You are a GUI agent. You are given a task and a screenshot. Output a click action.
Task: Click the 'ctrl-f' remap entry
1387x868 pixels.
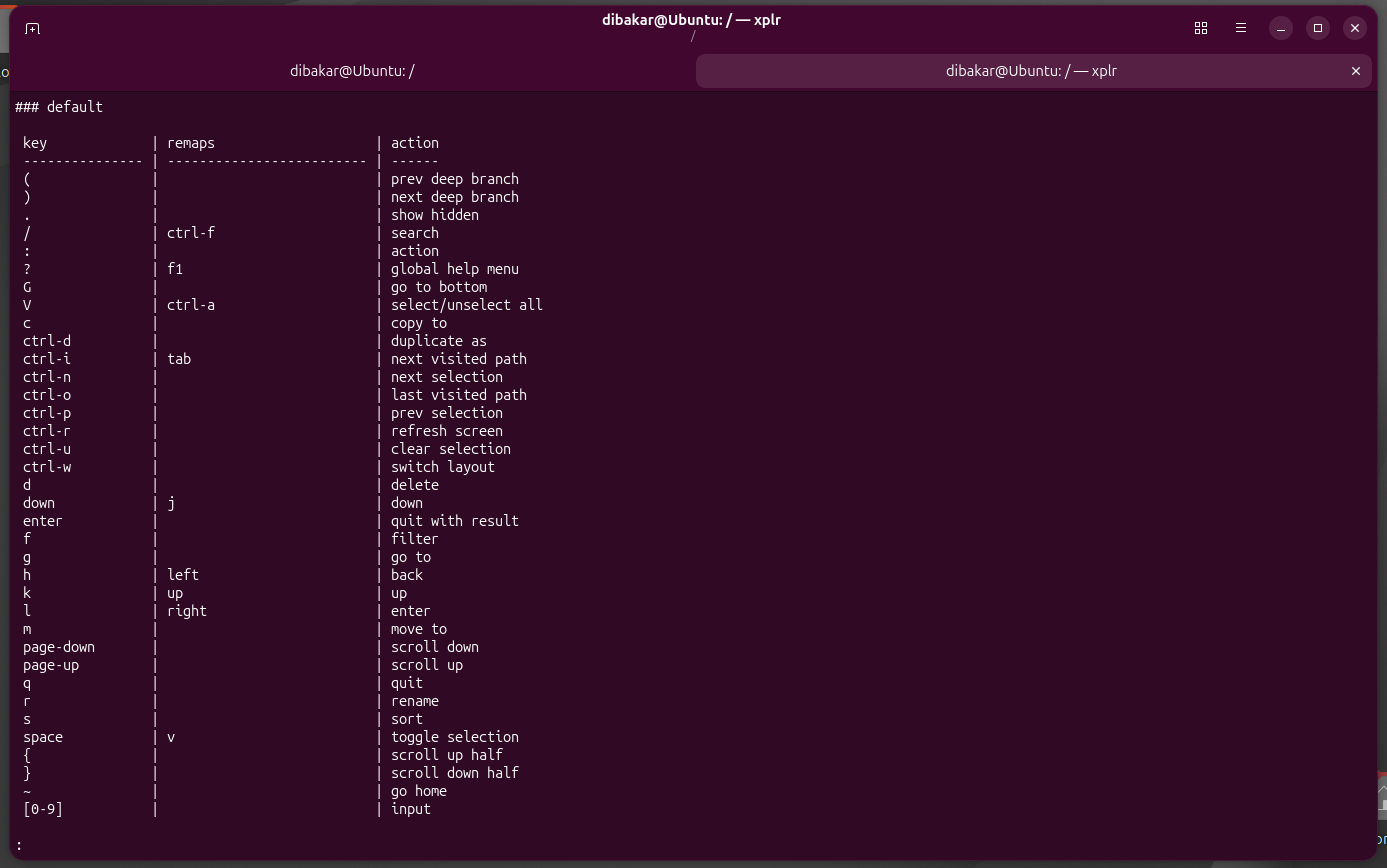(x=191, y=233)
